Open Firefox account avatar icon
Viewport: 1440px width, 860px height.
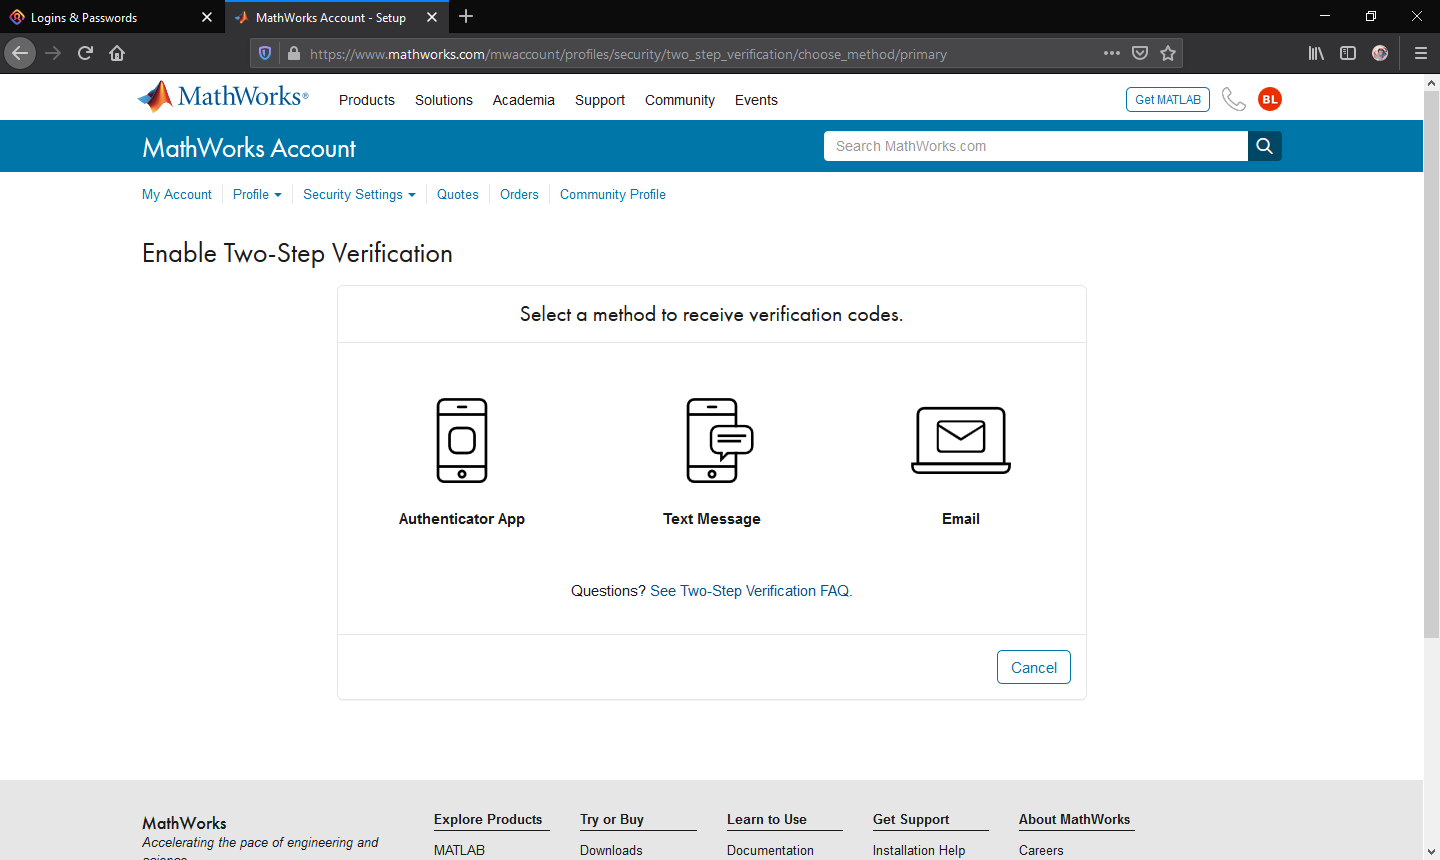coord(1380,53)
